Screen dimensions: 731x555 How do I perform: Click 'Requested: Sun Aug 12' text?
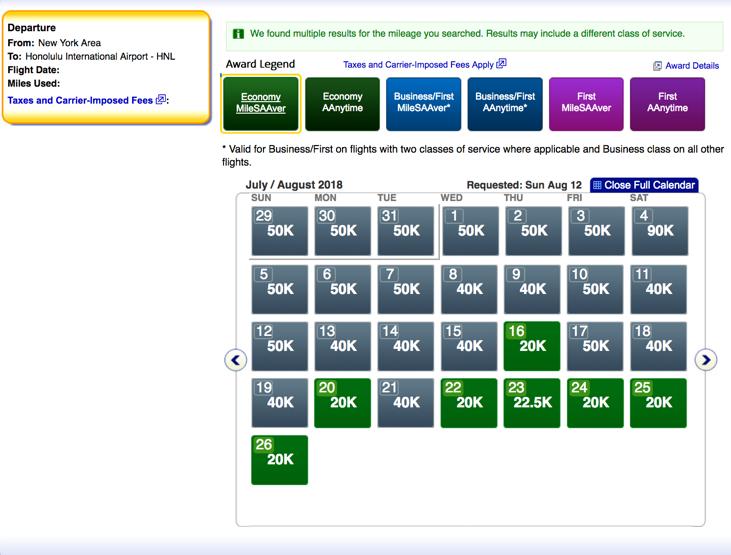pyautogui.click(x=524, y=185)
